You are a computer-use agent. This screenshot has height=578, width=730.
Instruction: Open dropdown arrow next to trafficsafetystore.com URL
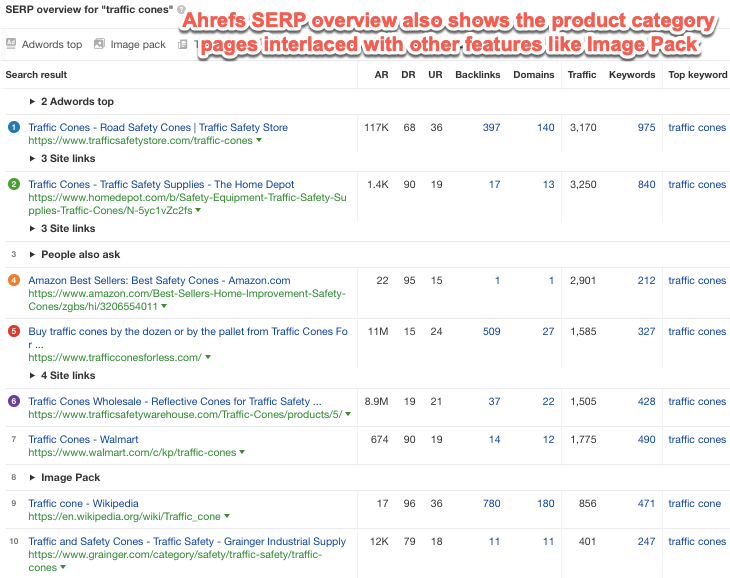pos(259,141)
